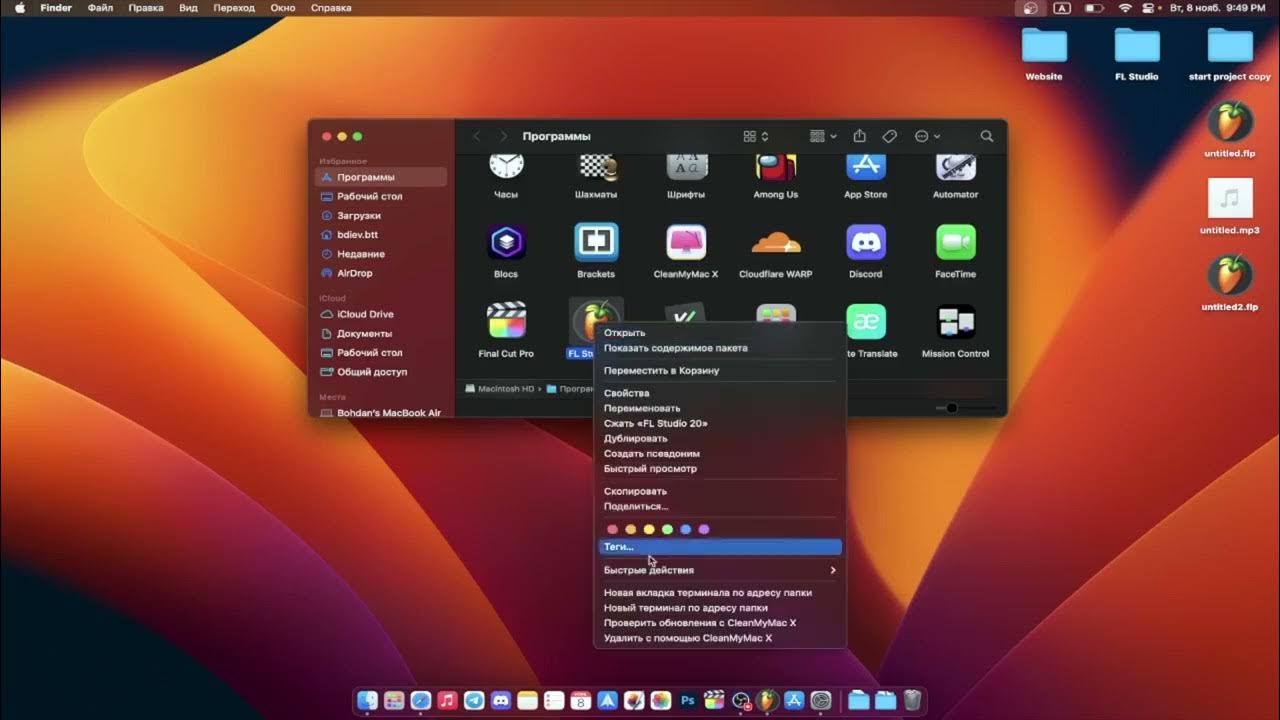Open FL Studio from the Dock
The image size is (1280, 720).
pyautogui.click(x=768, y=701)
